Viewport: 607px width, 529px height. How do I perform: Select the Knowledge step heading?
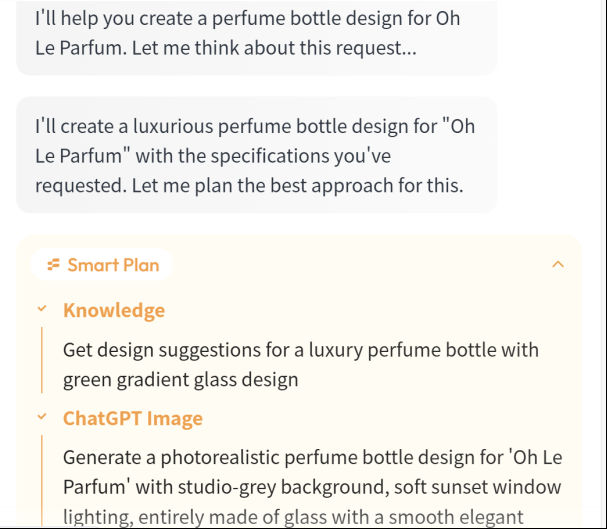pos(114,310)
